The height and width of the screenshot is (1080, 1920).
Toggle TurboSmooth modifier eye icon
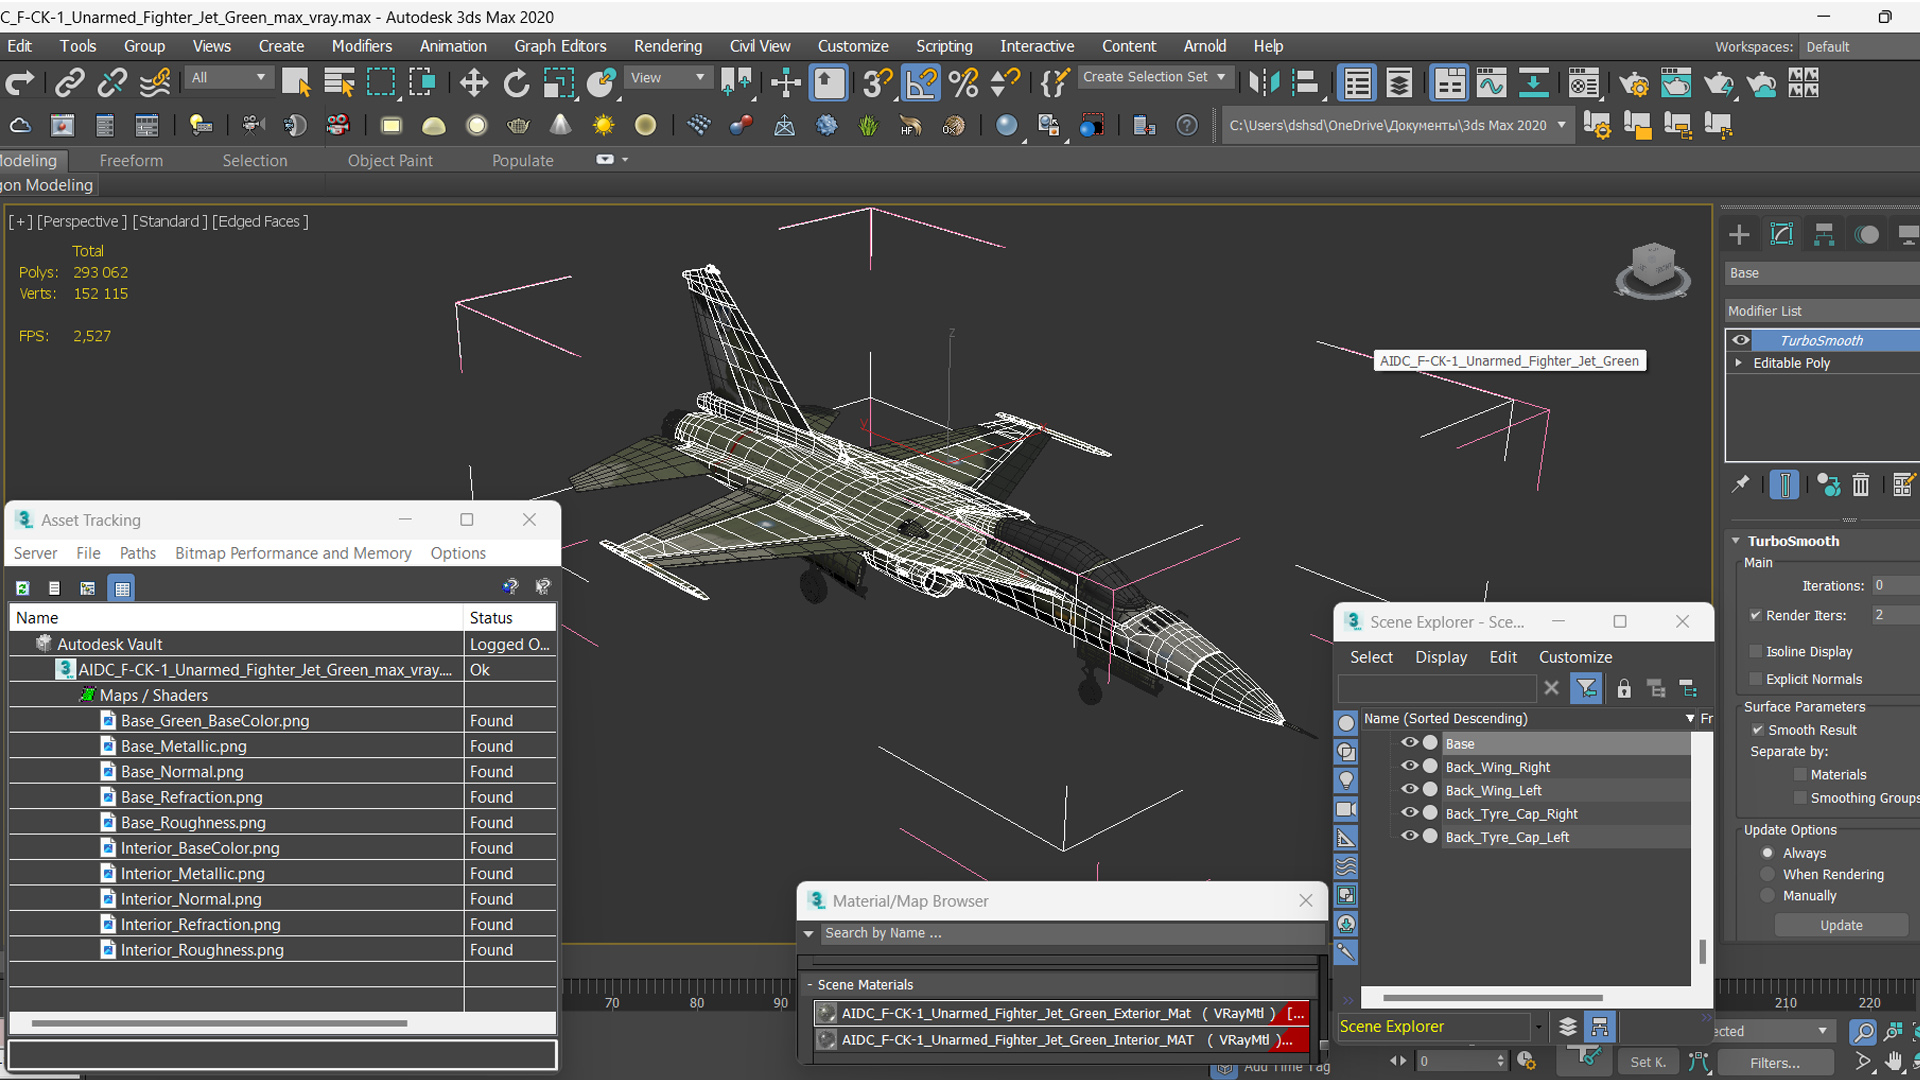tap(1741, 340)
